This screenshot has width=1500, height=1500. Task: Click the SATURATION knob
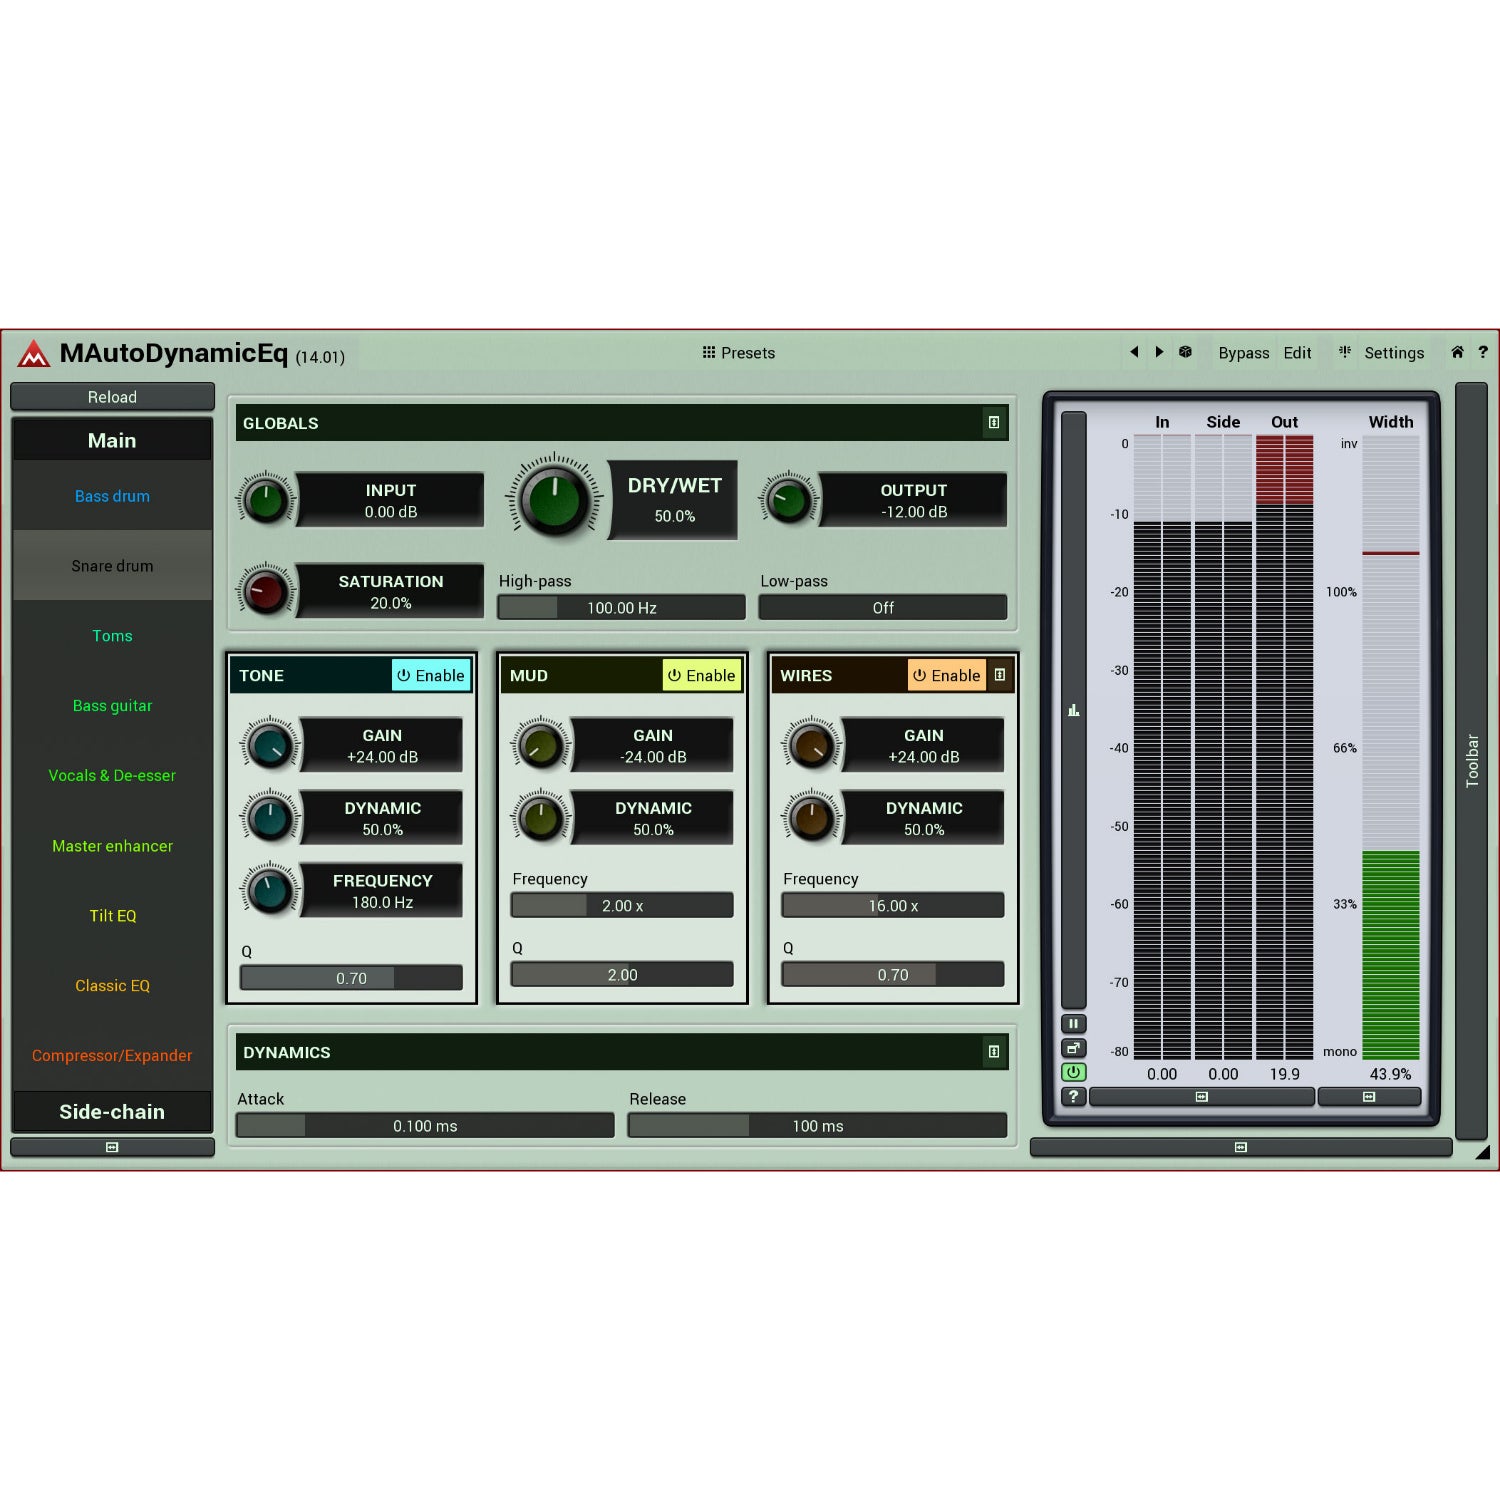pyautogui.click(x=266, y=591)
